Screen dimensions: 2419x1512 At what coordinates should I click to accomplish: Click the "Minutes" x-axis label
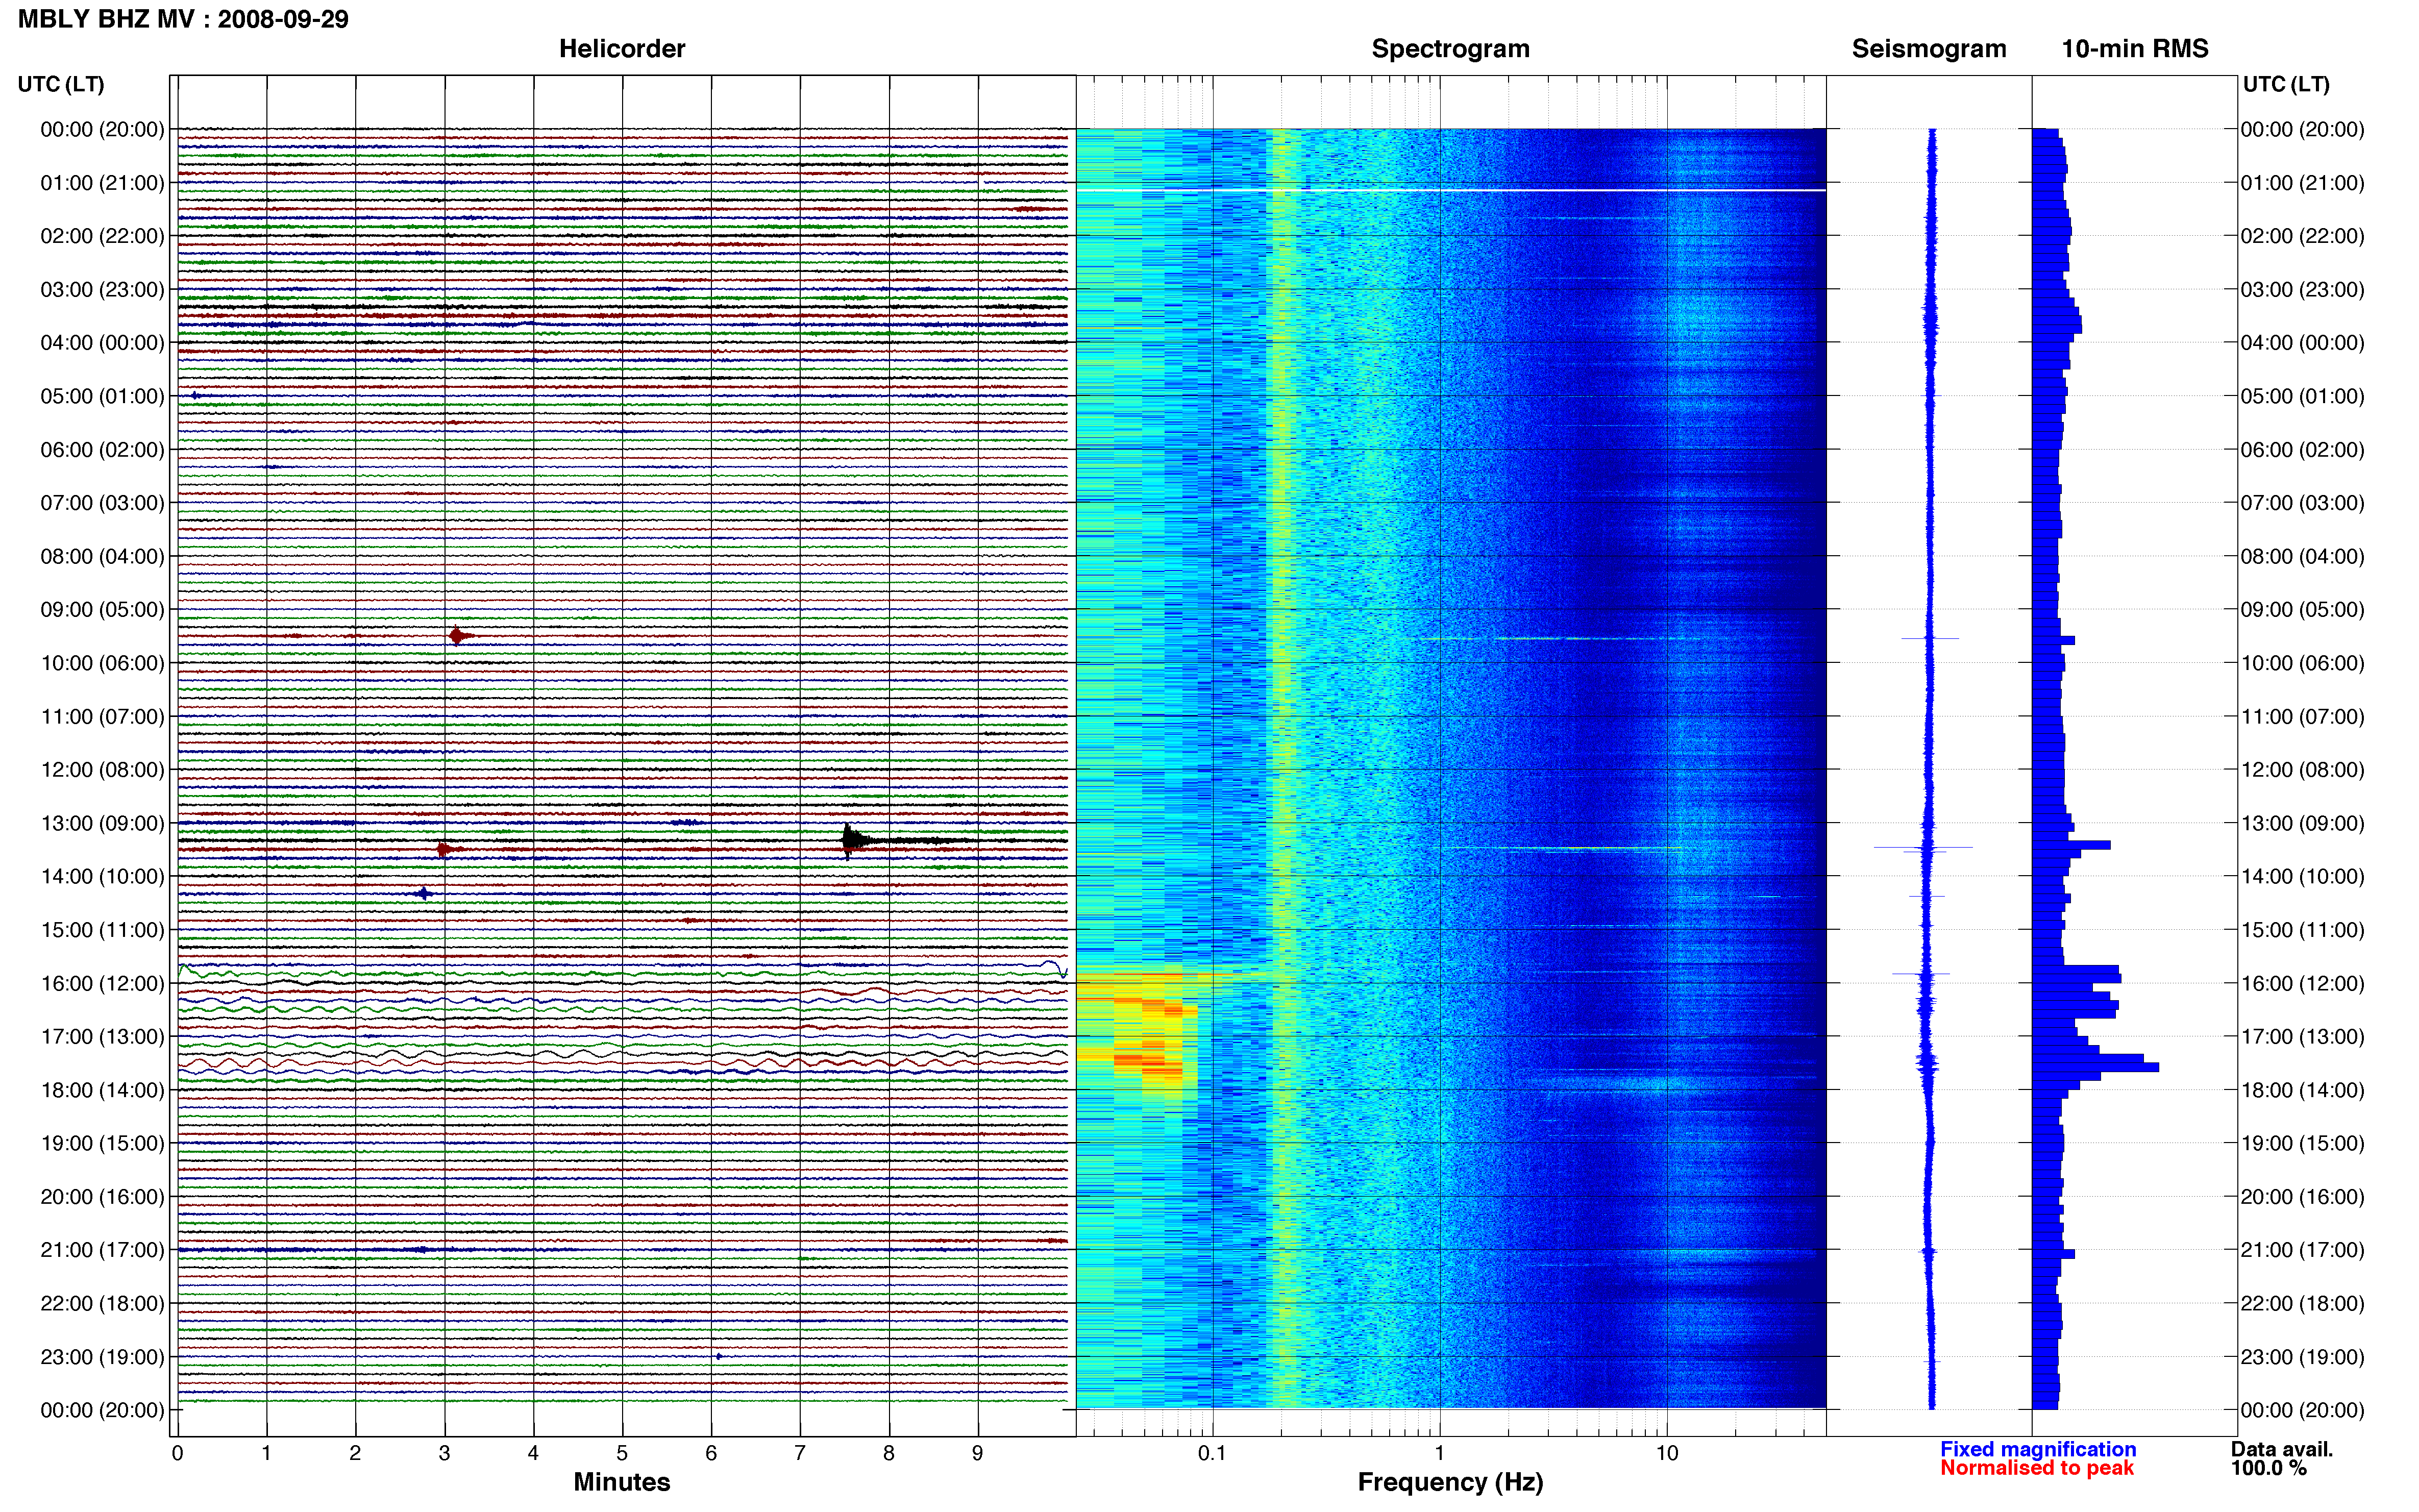[622, 1482]
